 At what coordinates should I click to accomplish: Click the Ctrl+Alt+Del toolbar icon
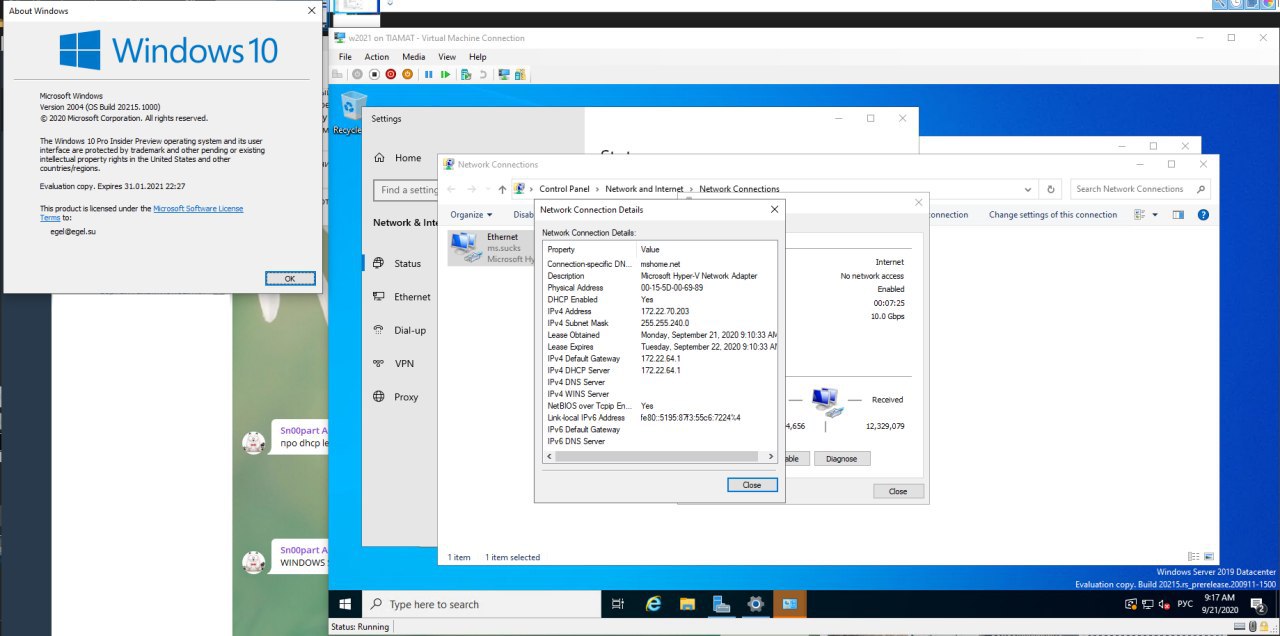coord(337,74)
